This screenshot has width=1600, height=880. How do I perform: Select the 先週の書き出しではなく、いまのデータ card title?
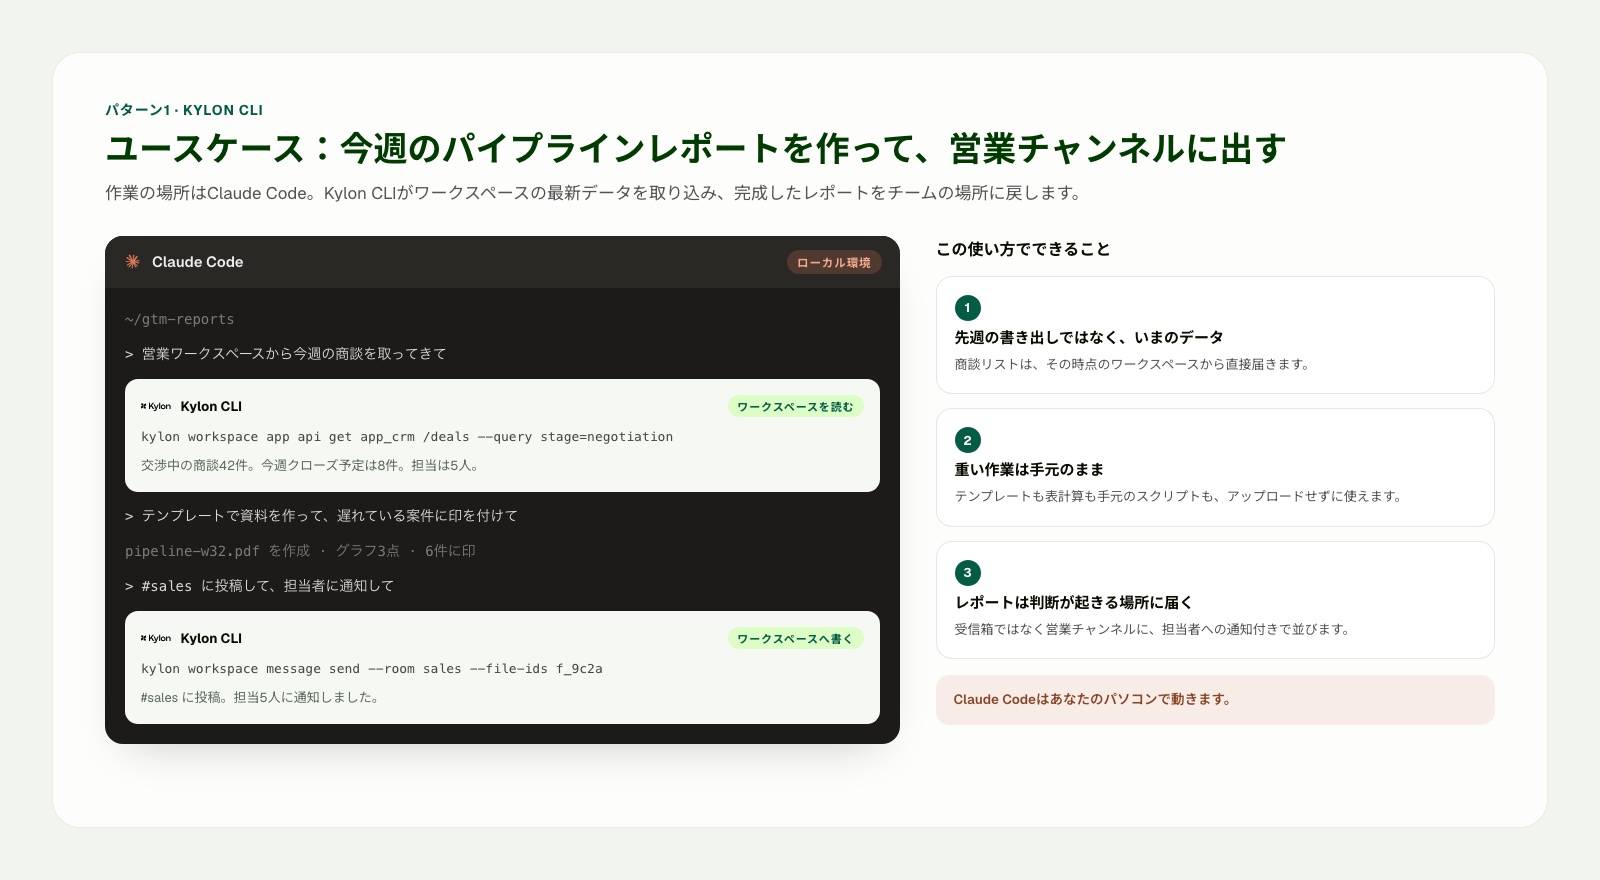click(1089, 338)
